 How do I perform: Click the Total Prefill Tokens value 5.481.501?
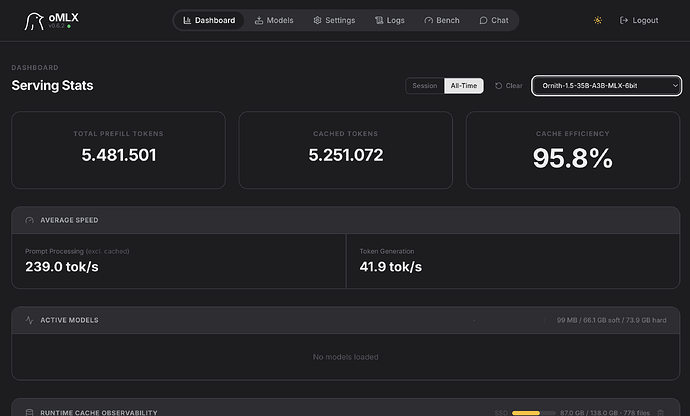pyautogui.click(x=119, y=155)
